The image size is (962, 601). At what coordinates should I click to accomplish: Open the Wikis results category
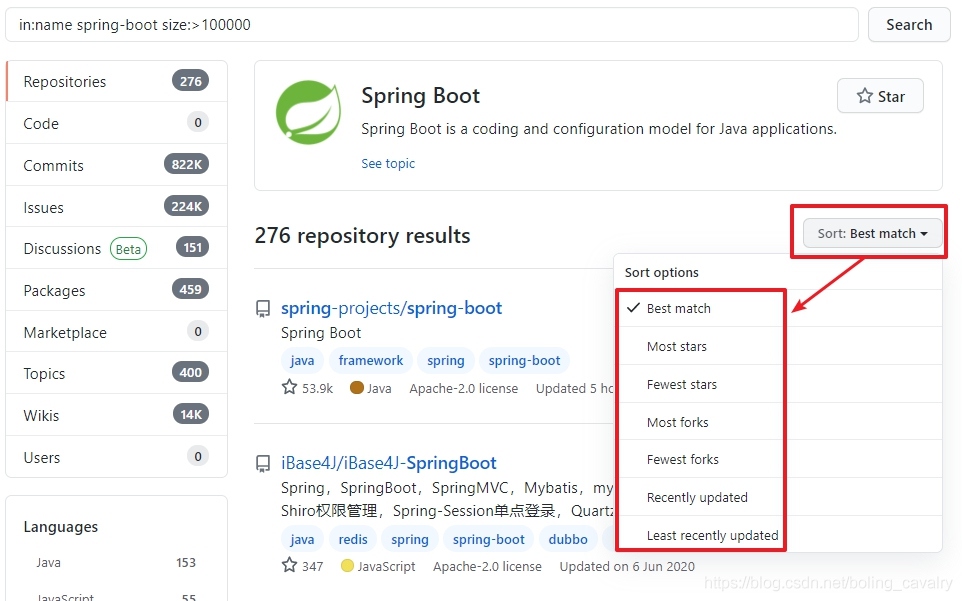[x=117, y=415]
